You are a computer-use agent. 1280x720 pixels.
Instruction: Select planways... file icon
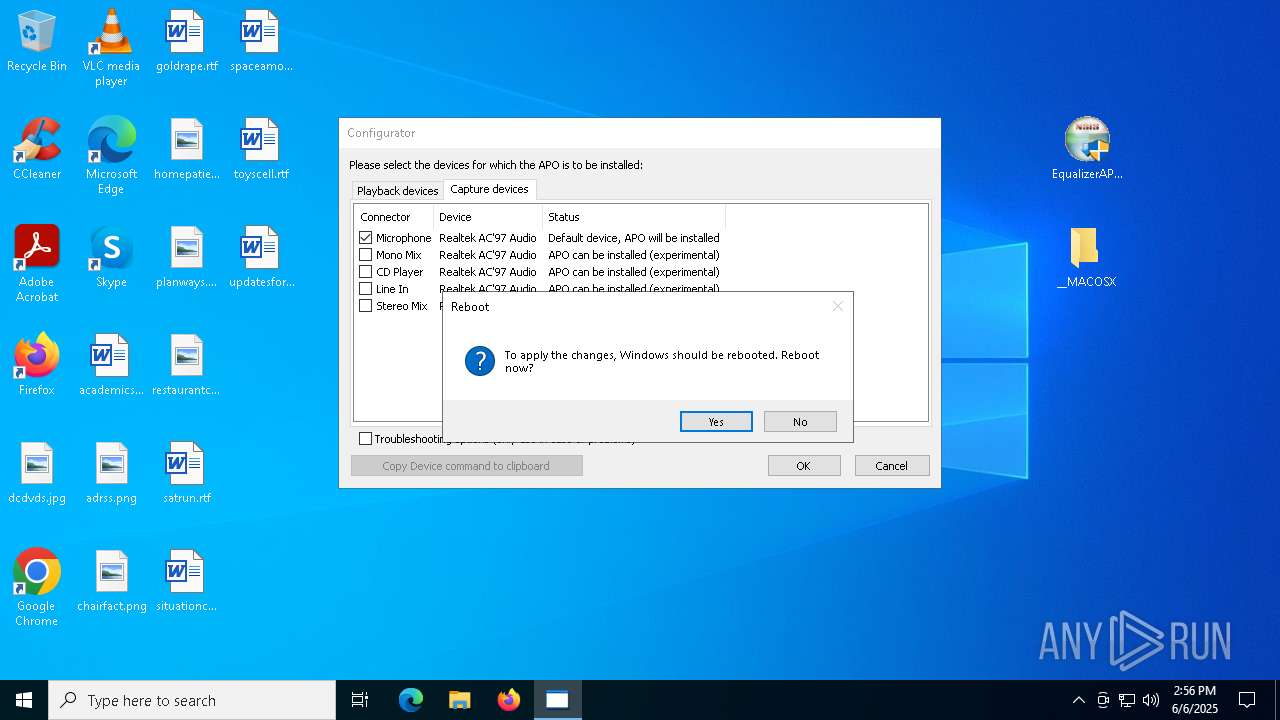[187, 258]
